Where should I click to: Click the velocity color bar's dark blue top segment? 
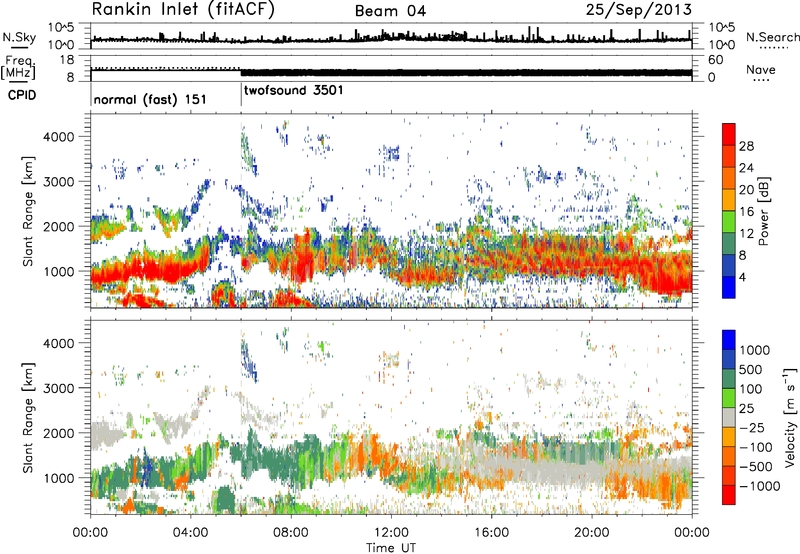tap(729, 340)
